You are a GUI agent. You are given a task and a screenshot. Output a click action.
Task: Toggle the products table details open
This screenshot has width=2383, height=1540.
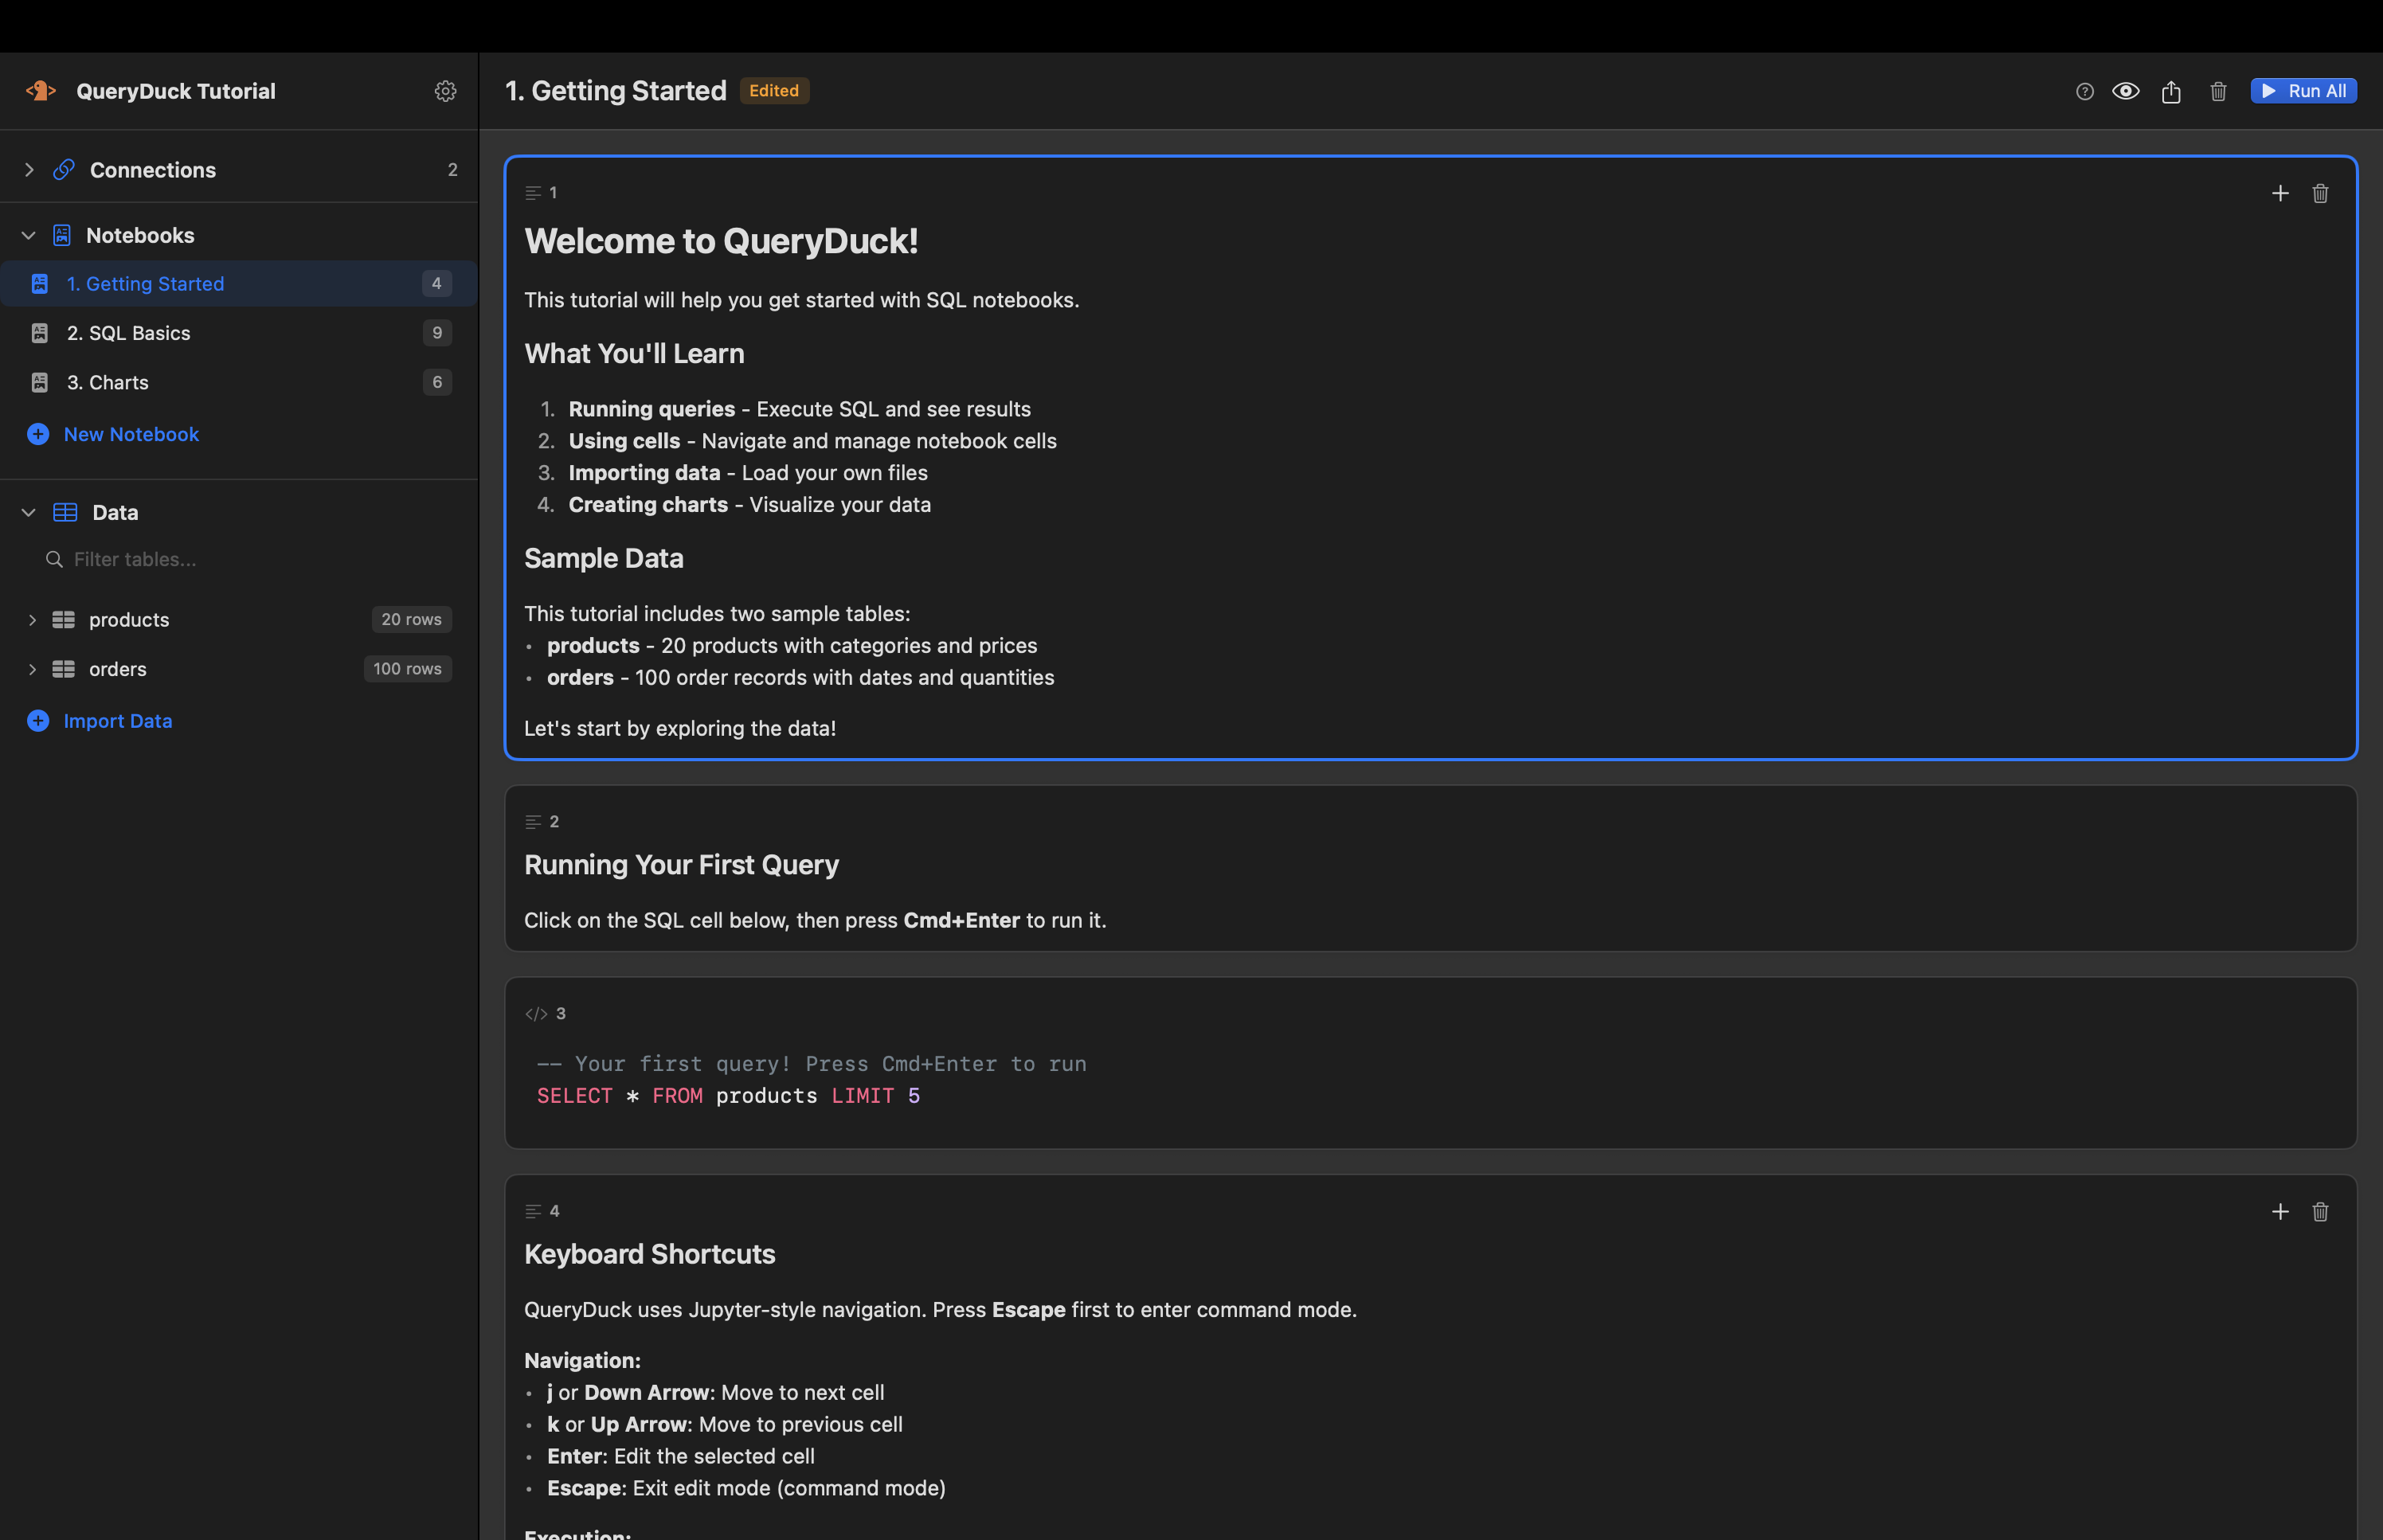tap(33, 619)
